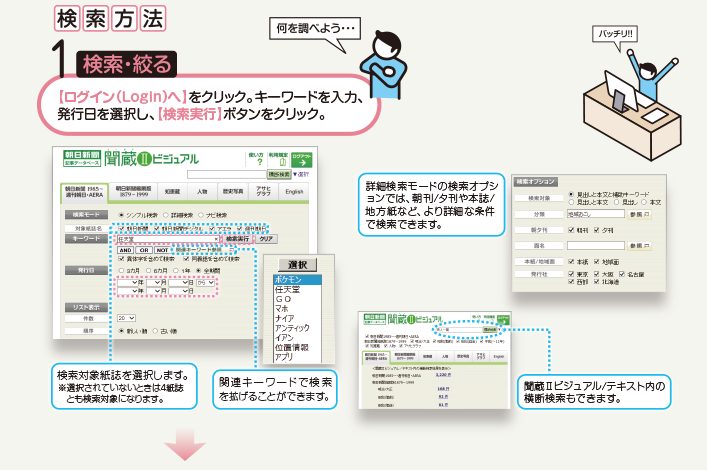Viewport: 707px width, 470px height.
Task: Select the シンプル検索 radio button
Action: click(x=121, y=215)
